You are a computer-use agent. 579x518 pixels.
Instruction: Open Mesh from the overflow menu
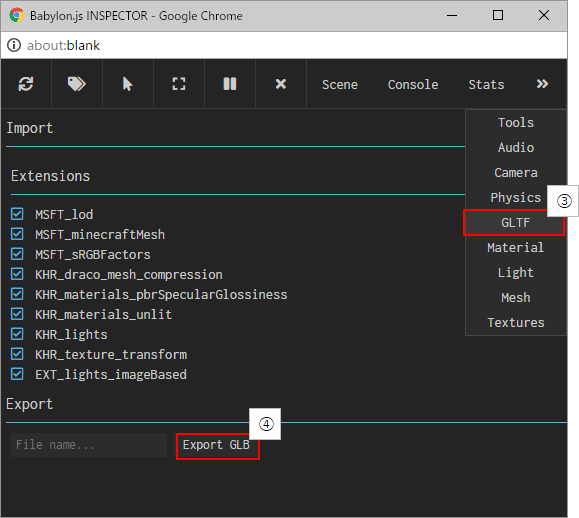tap(516, 298)
